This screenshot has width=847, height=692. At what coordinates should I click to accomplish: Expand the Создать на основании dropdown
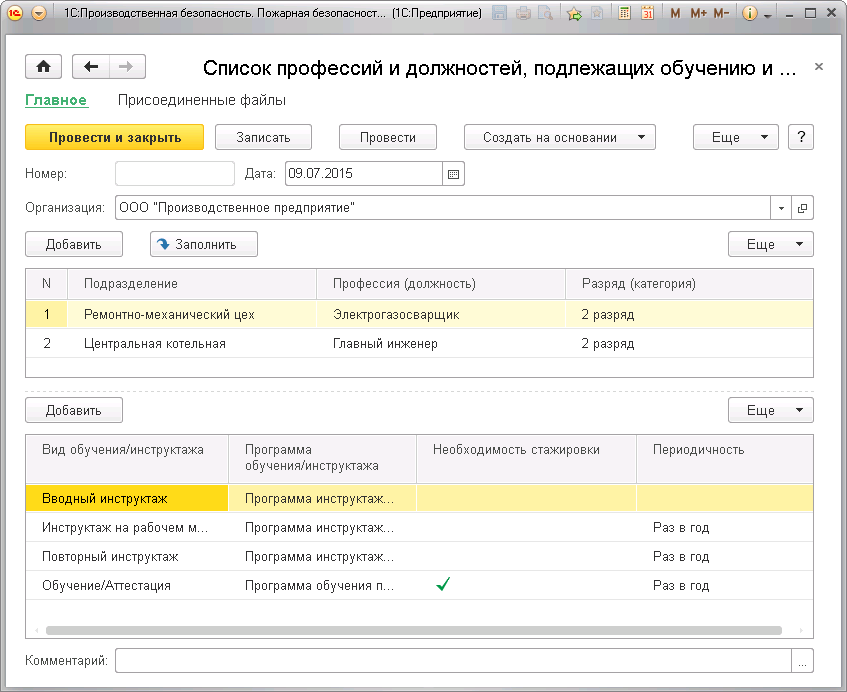coord(560,137)
